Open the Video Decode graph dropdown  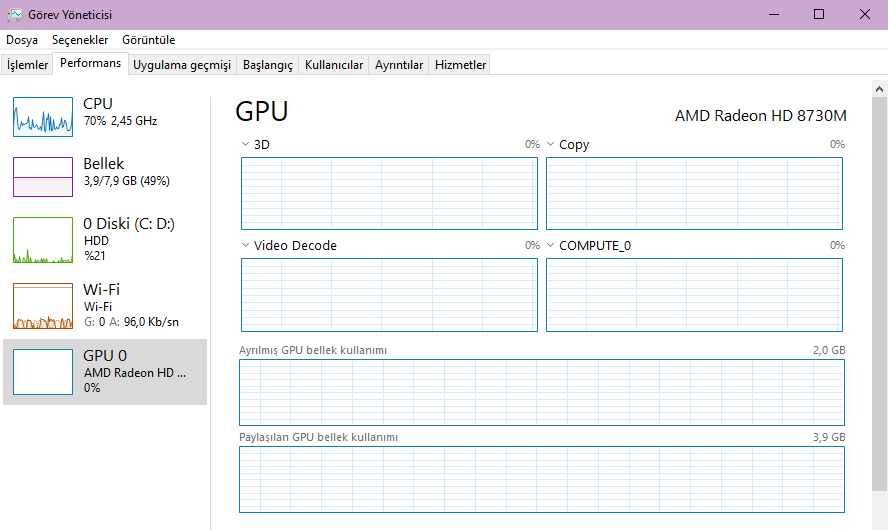[x=246, y=246]
